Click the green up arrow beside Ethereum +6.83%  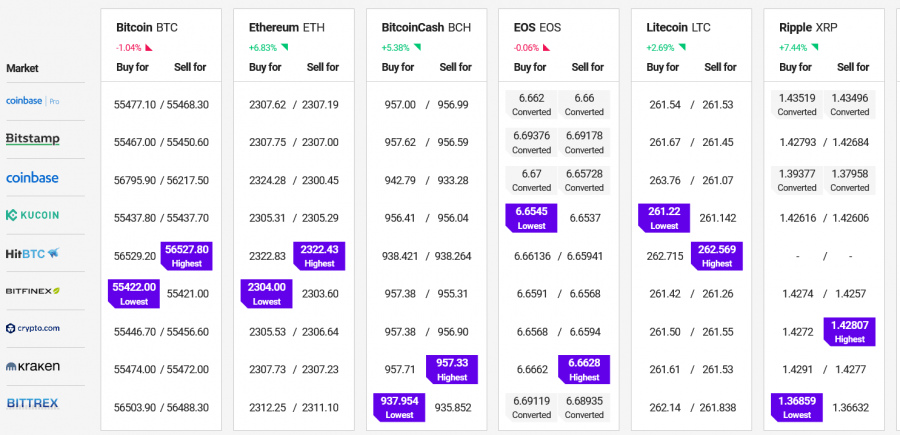[284, 47]
